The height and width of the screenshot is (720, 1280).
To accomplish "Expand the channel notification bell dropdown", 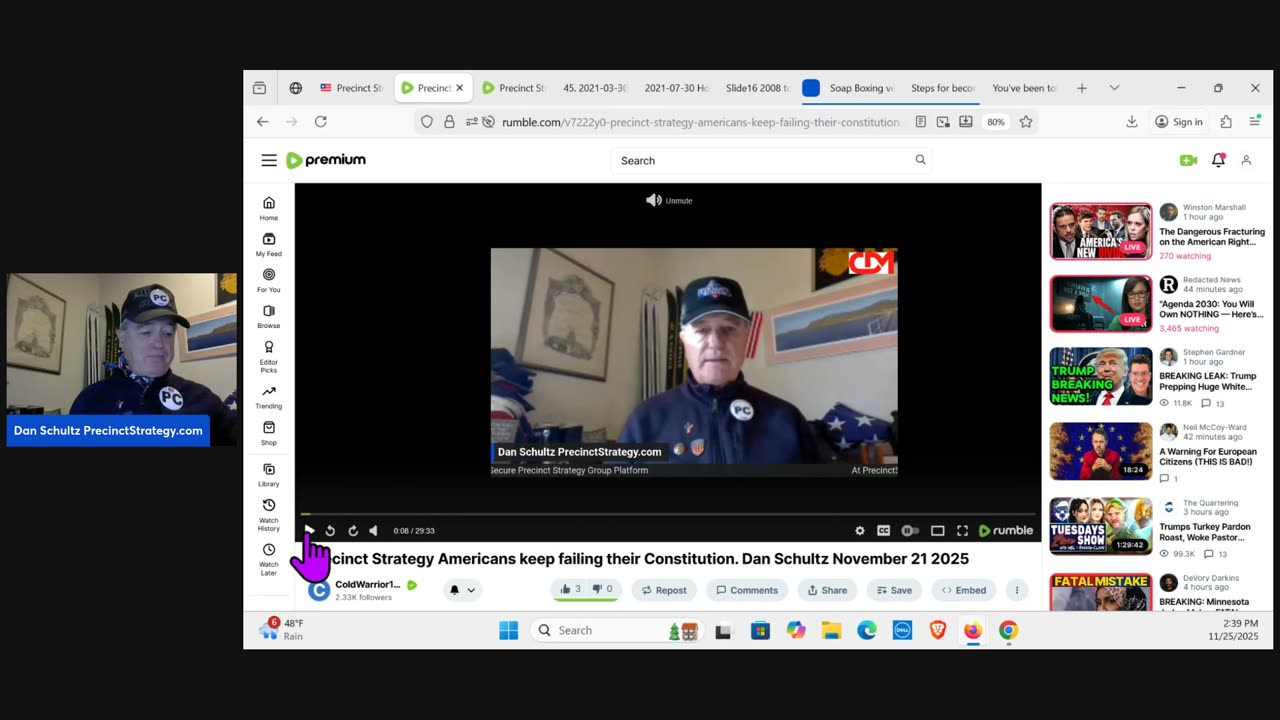I will [461, 590].
